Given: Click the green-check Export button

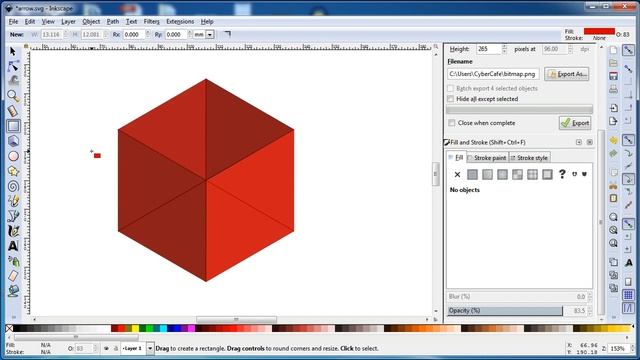Looking at the screenshot, I should point(575,123).
